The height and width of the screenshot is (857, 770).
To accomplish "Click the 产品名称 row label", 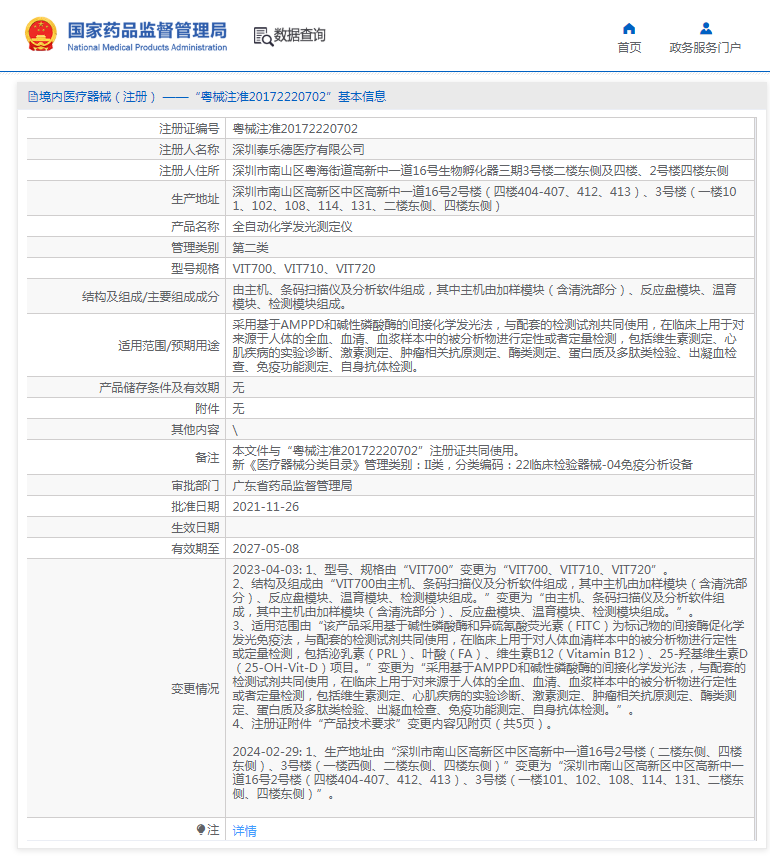I will [x=195, y=226].
